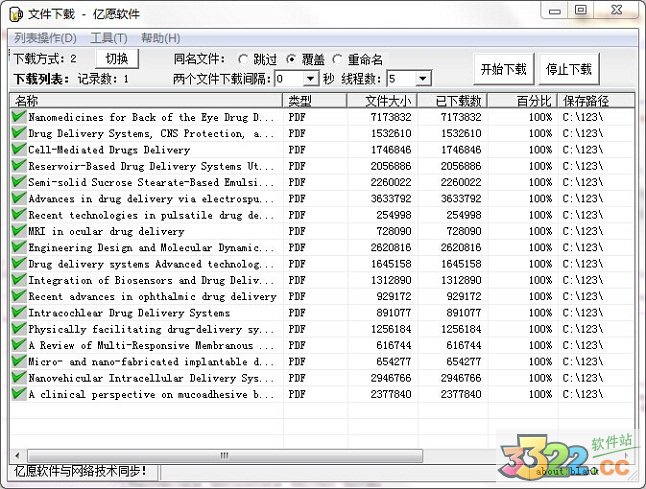Select the Recent advances in ophthalmic drug delivery name
Viewport: 646px width, 489px height.
[x=152, y=297]
